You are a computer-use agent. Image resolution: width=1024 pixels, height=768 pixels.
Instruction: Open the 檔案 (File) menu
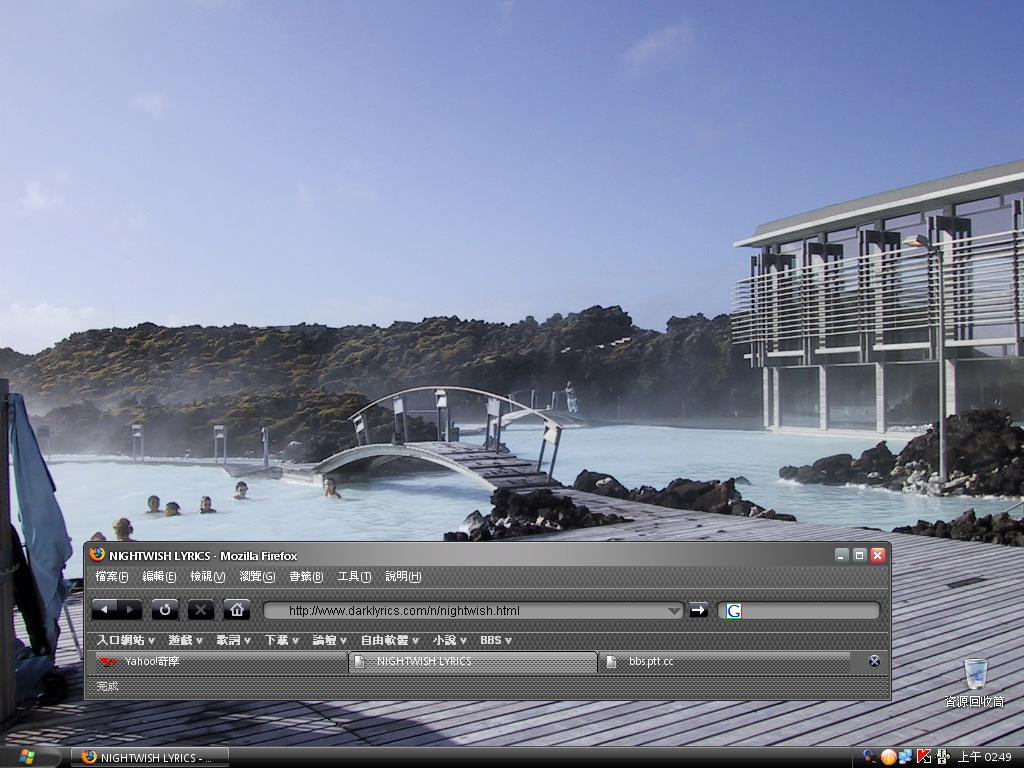[x=111, y=577]
